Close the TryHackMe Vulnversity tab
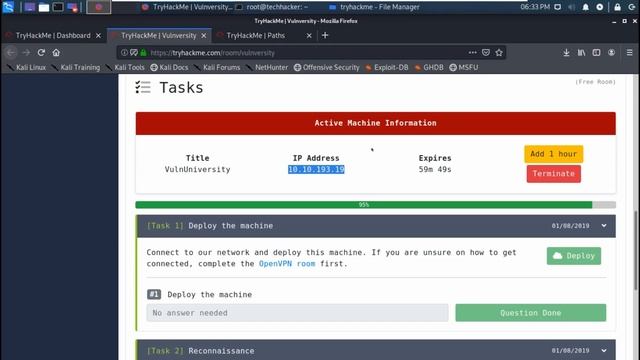Screen dimensions: 640x360 (204, 36)
